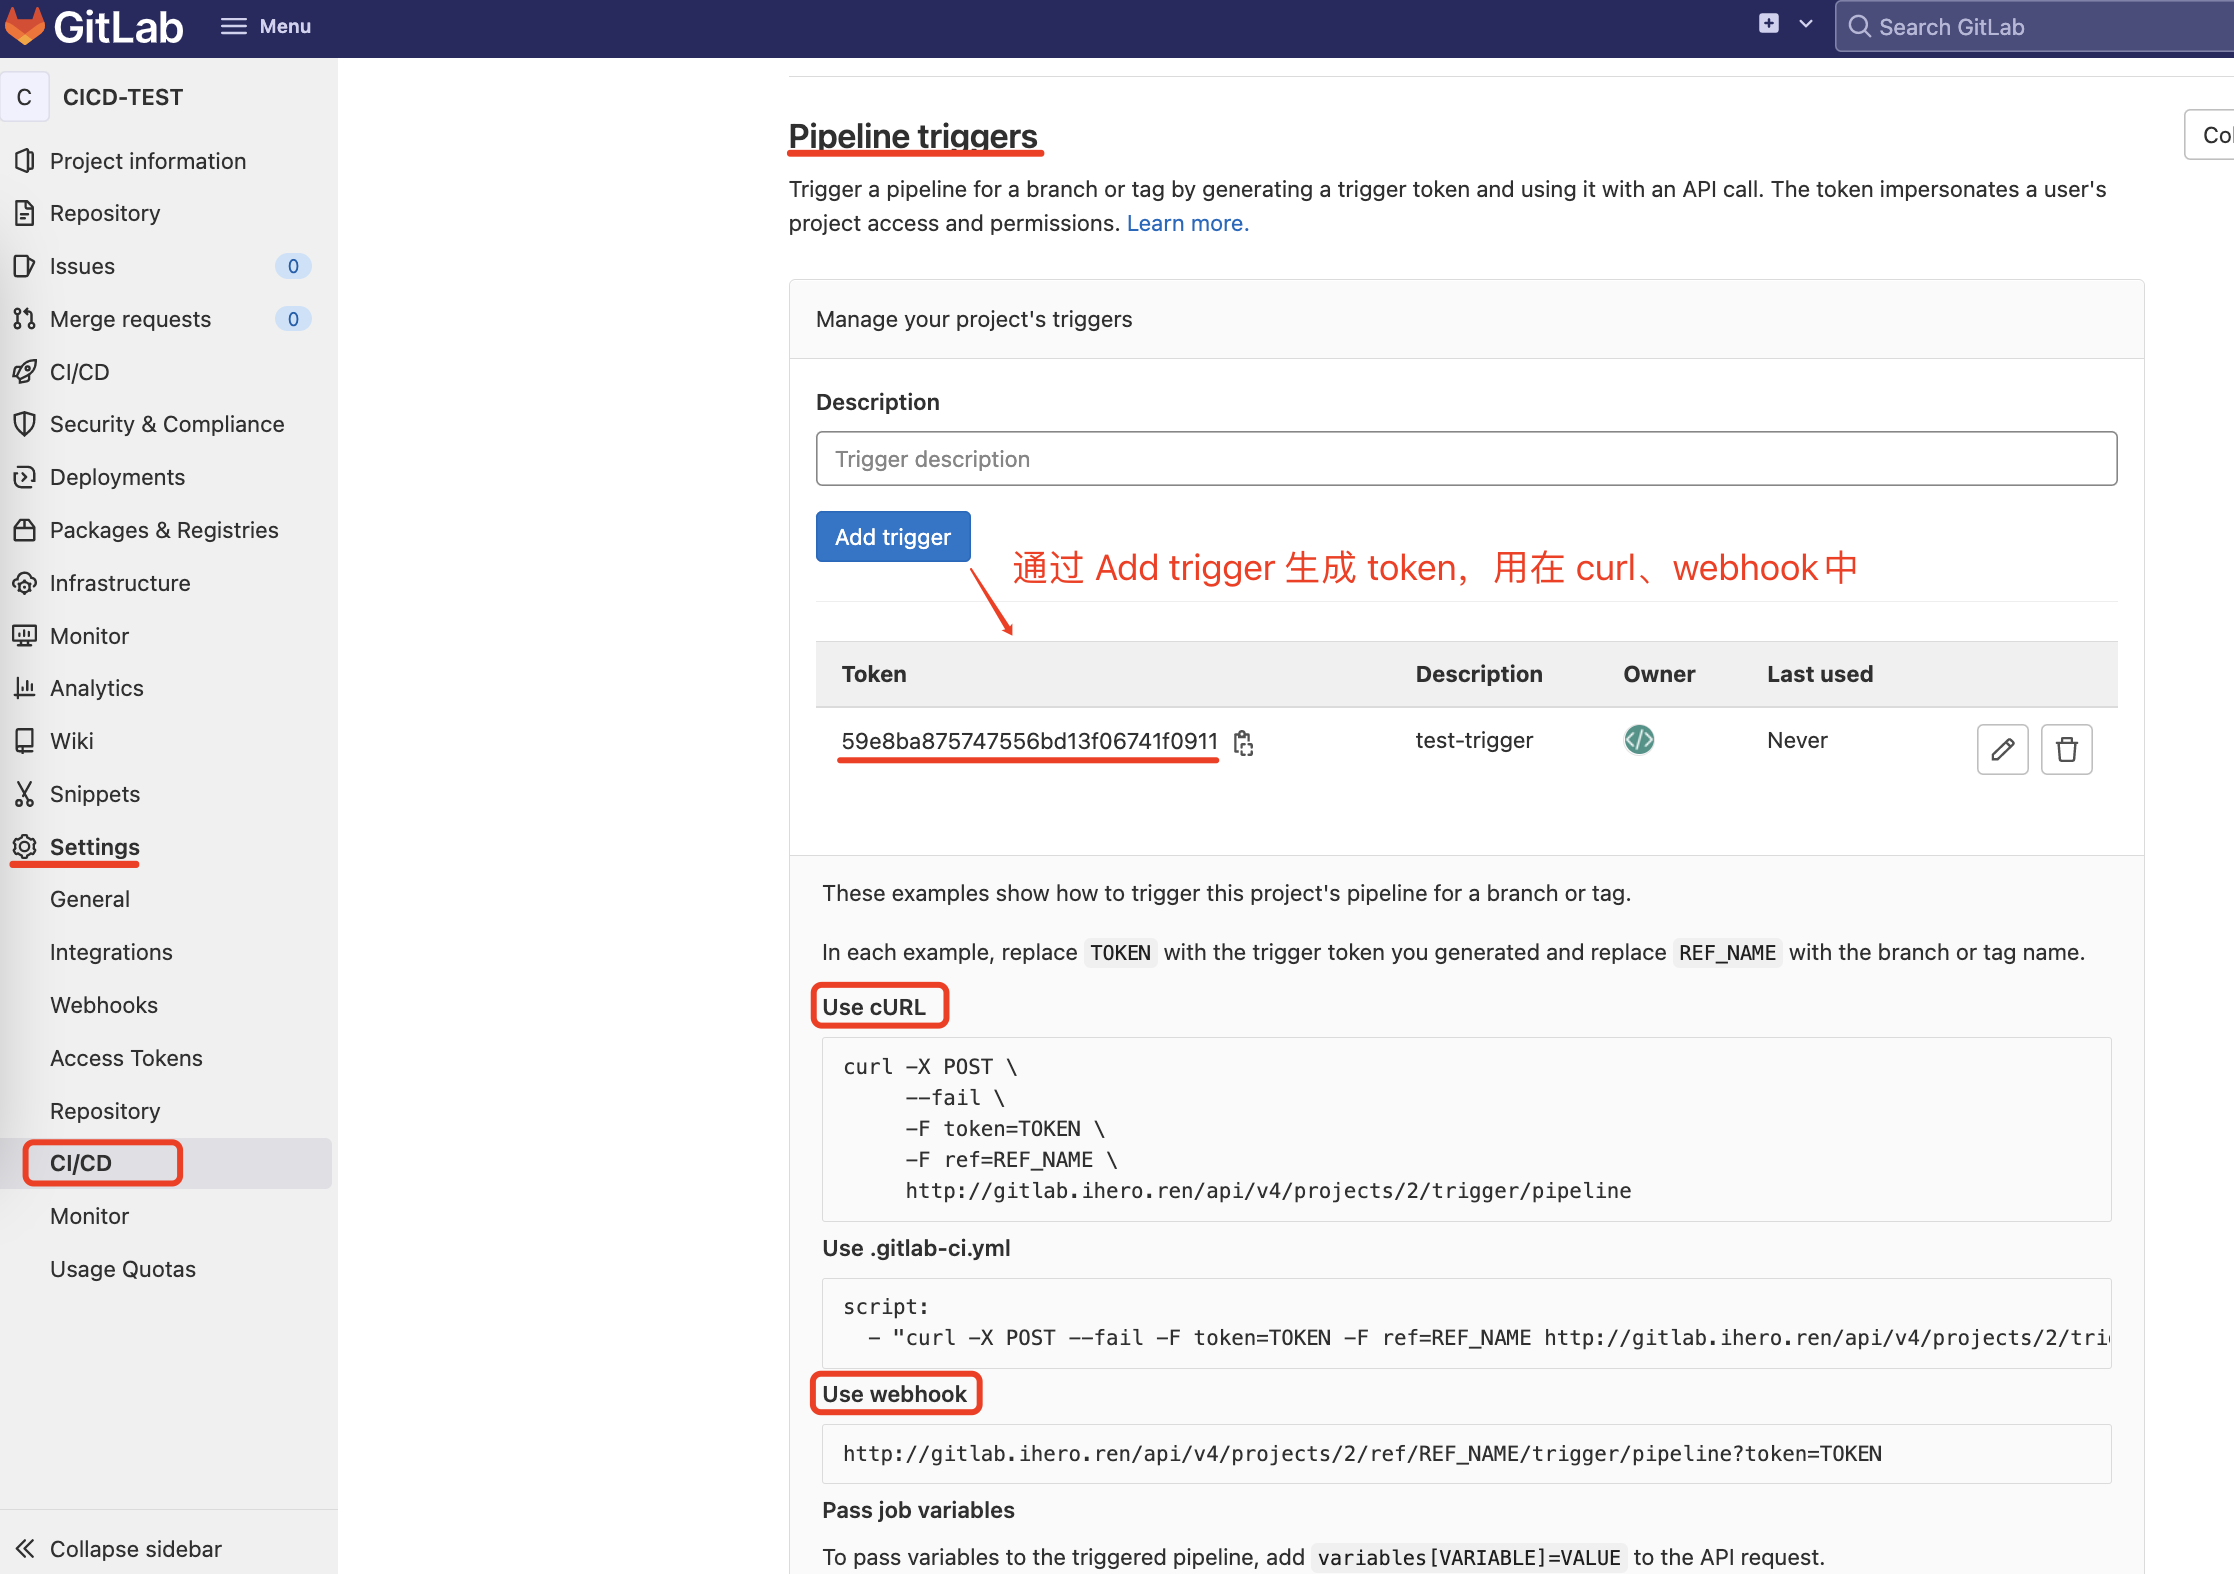The image size is (2234, 1574).
Task: Open Issues in the sidebar
Action: pos(82,266)
